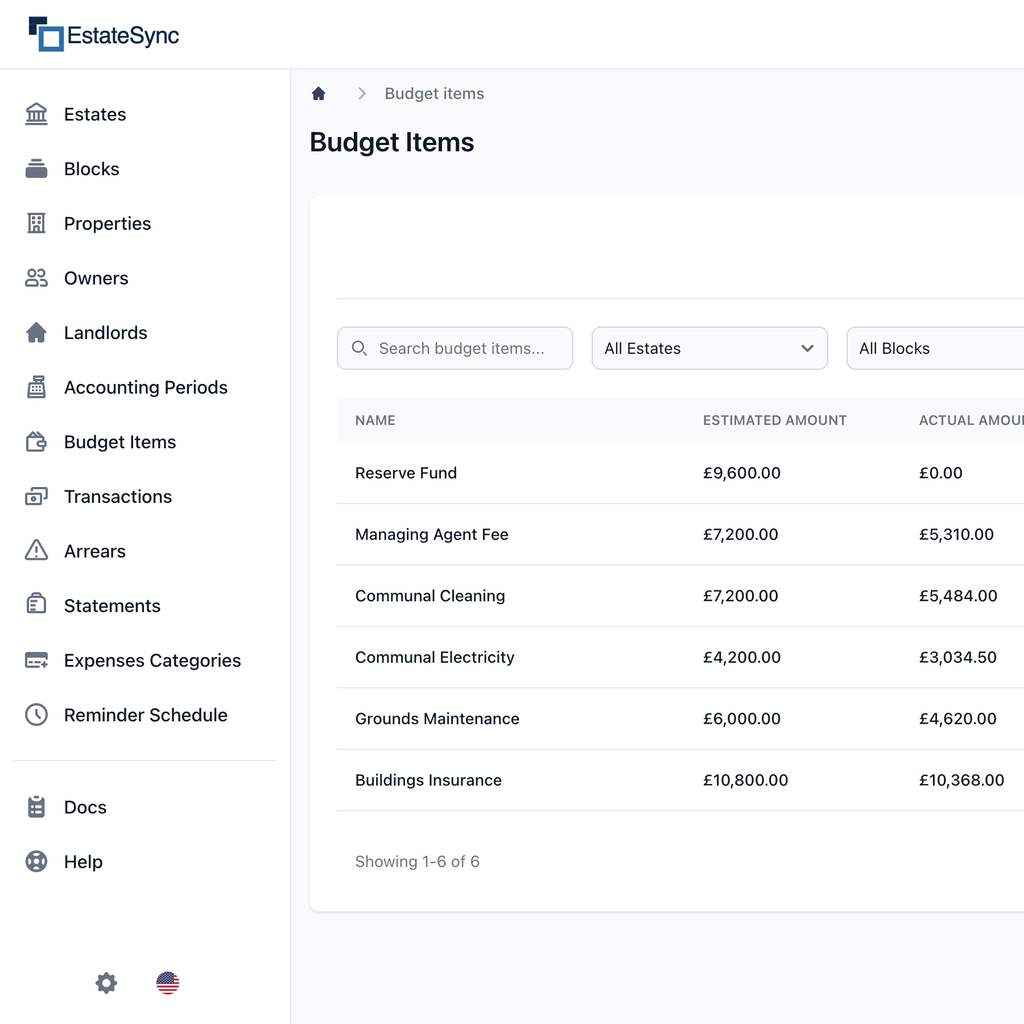Click the £10,800.00 estimated amount
Screen dimensions: 1024x1024
pyautogui.click(x=746, y=780)
